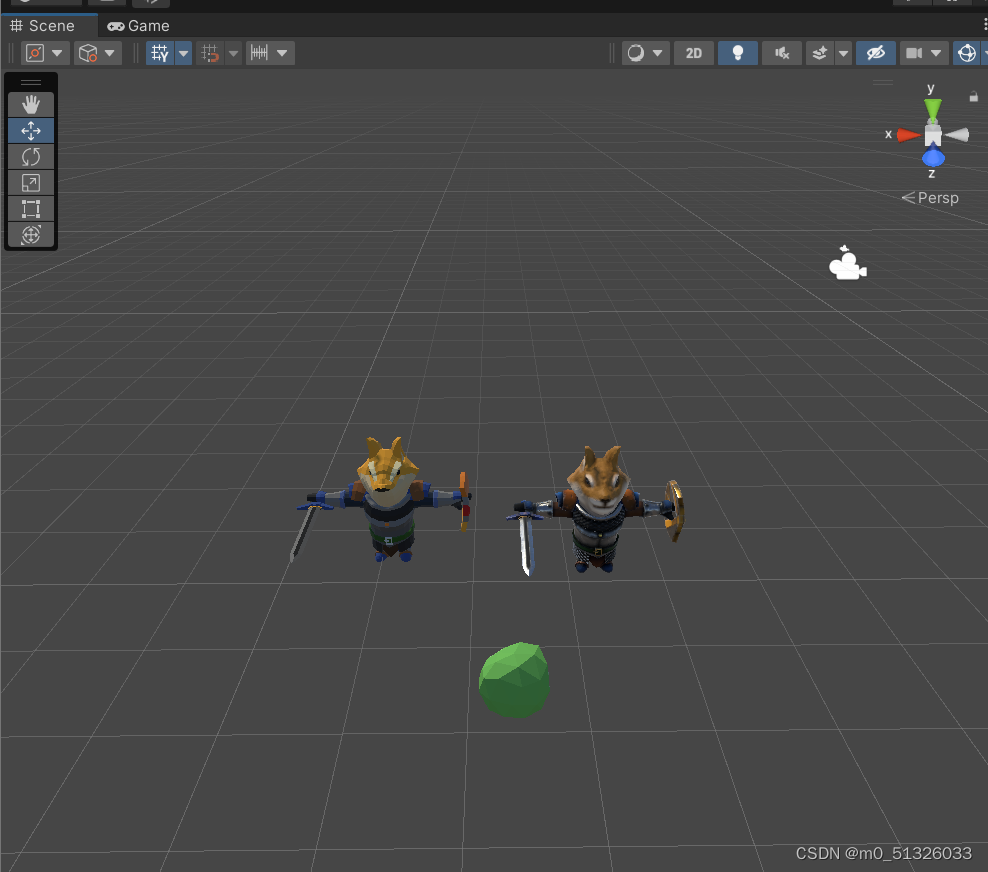Click the tool handle position (pivot) icon

point(35,53)
